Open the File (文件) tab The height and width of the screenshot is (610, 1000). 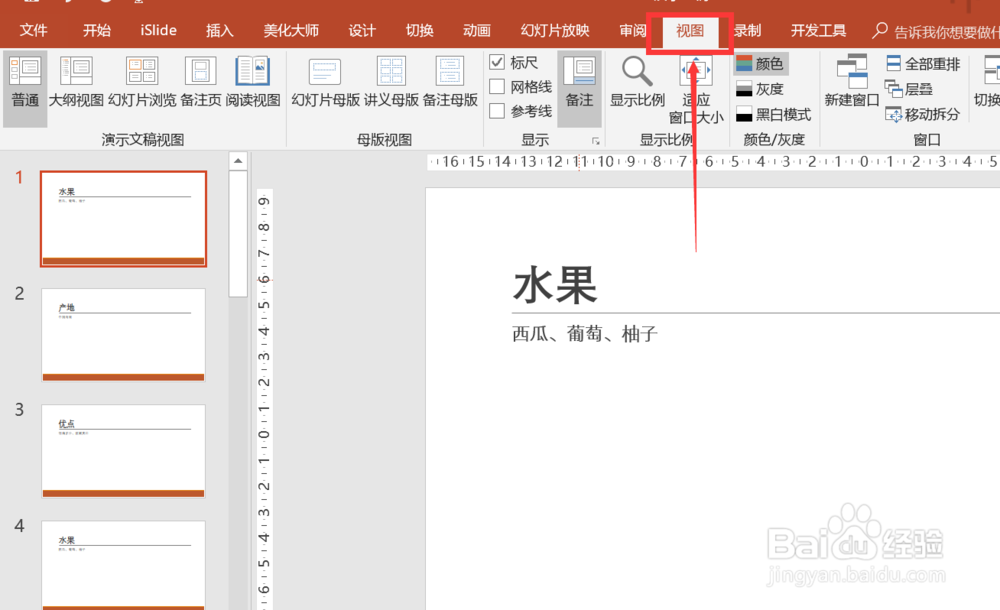coord(33,30)
